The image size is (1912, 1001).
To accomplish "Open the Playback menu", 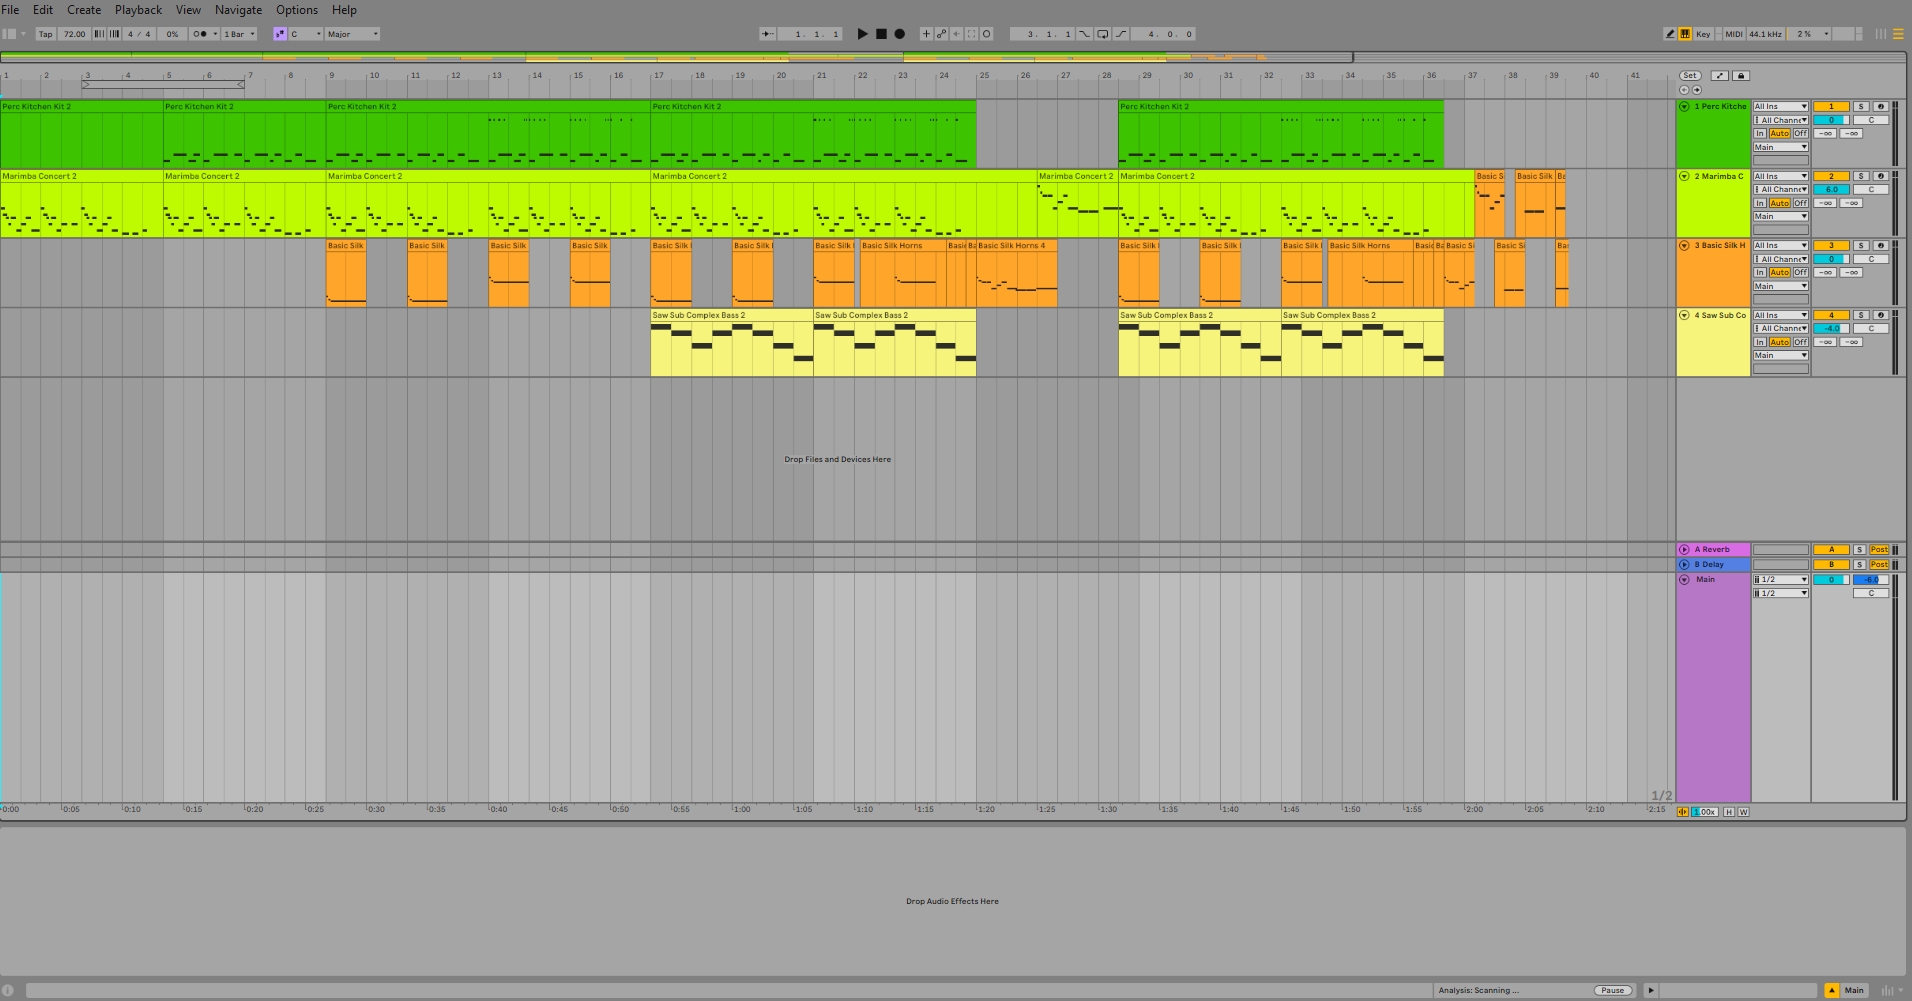I will point(138,10).
